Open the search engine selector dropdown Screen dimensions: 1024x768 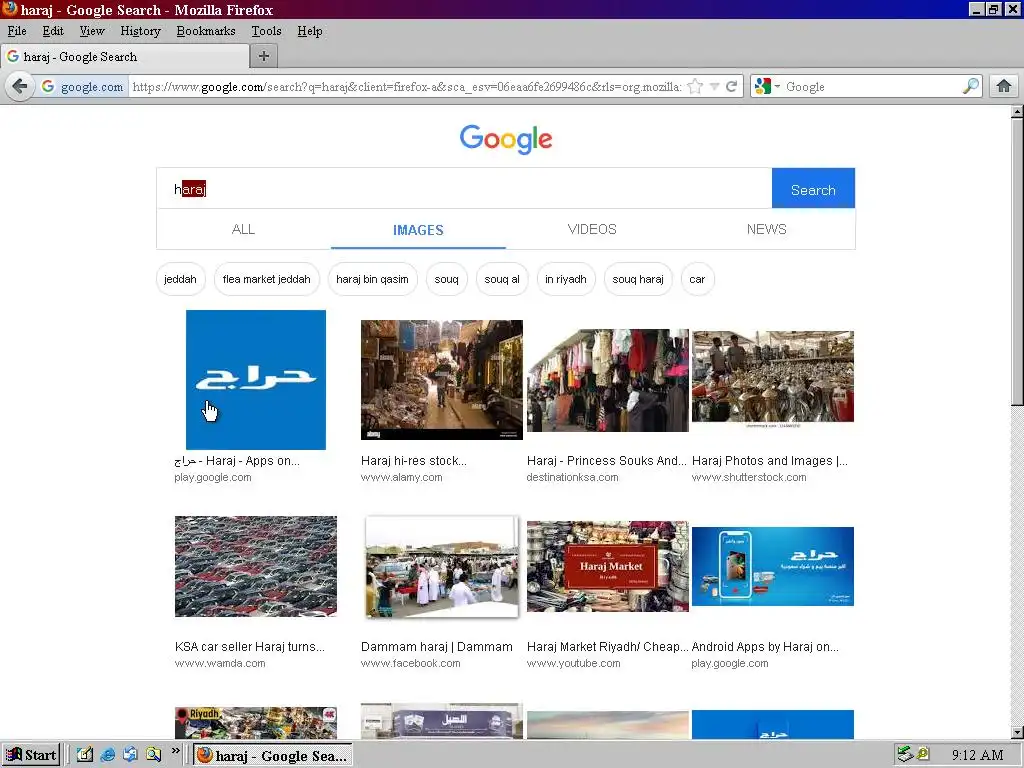tap(767, 86)
